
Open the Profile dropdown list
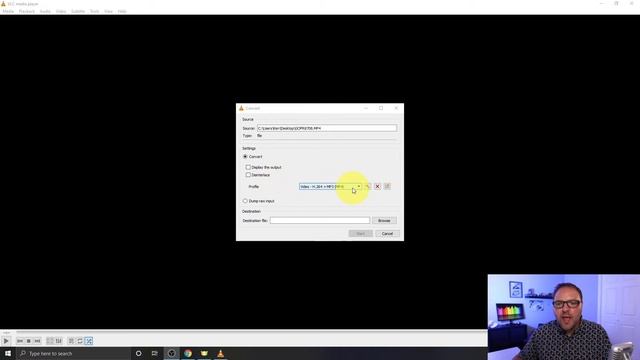click(x=330, y=187)
